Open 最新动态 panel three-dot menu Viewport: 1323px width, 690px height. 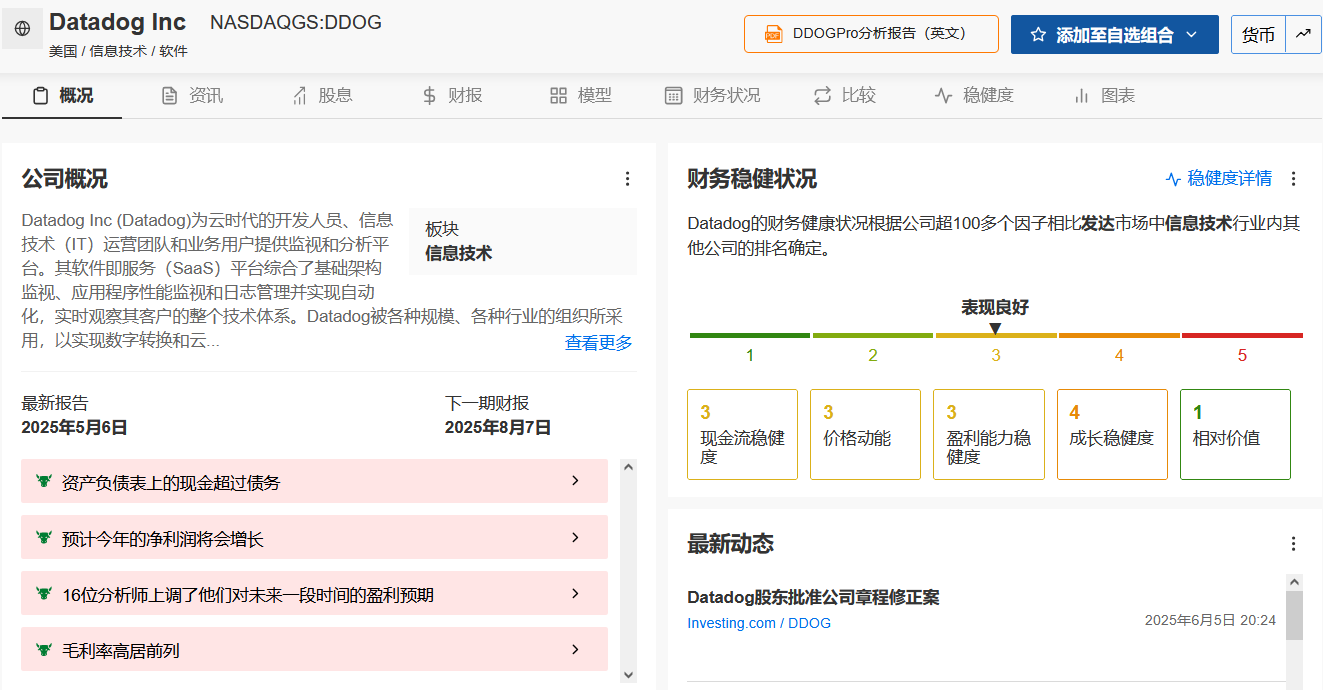[x=1293, y=544]
